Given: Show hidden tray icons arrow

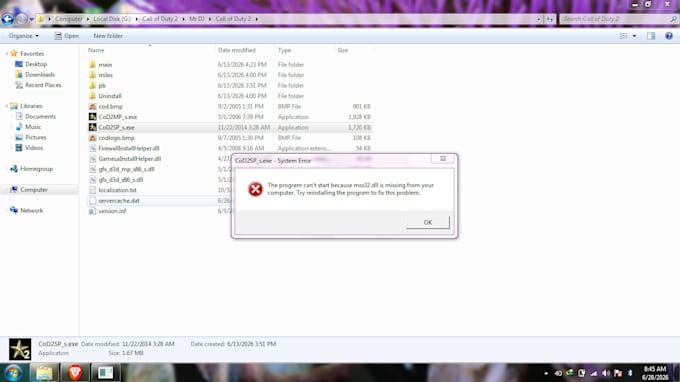Looking at the screenshot, I should coord(546,373).
